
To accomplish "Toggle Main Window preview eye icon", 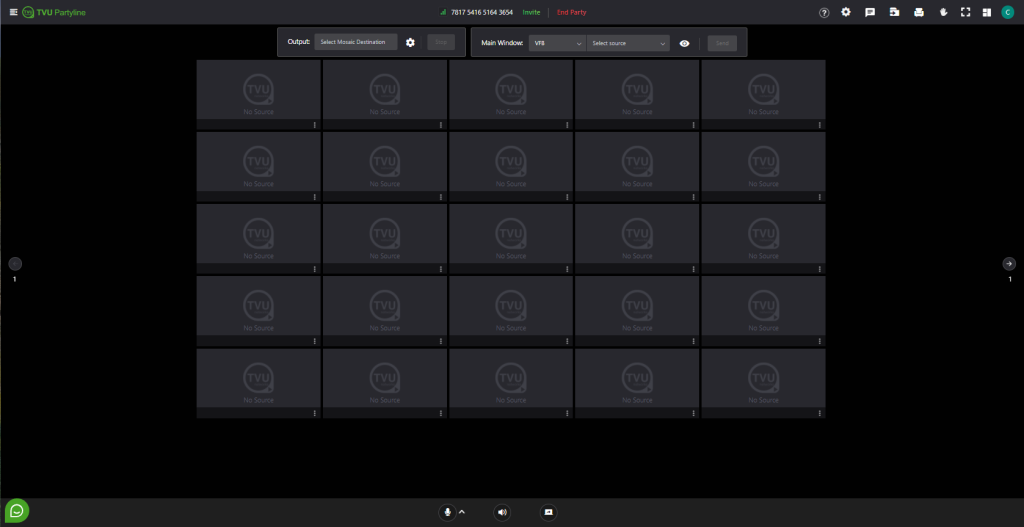I will (x=684, y=43).
